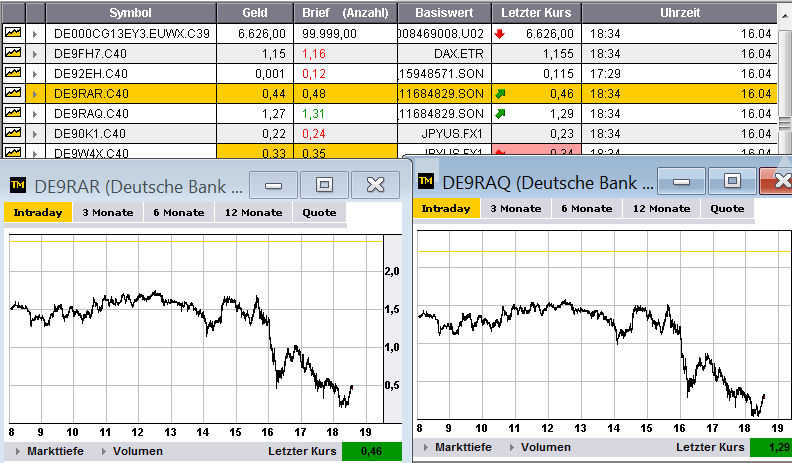Maximize the DE9RAR chart window

click(324, 185)
